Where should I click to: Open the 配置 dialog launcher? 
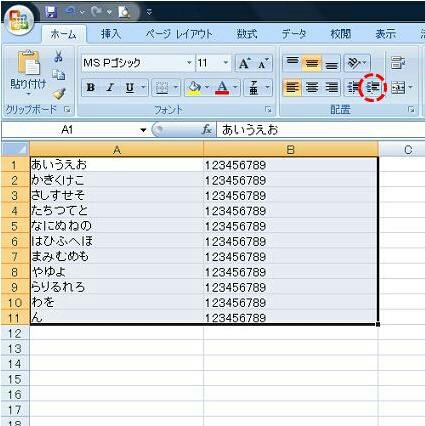click(412, 109)
